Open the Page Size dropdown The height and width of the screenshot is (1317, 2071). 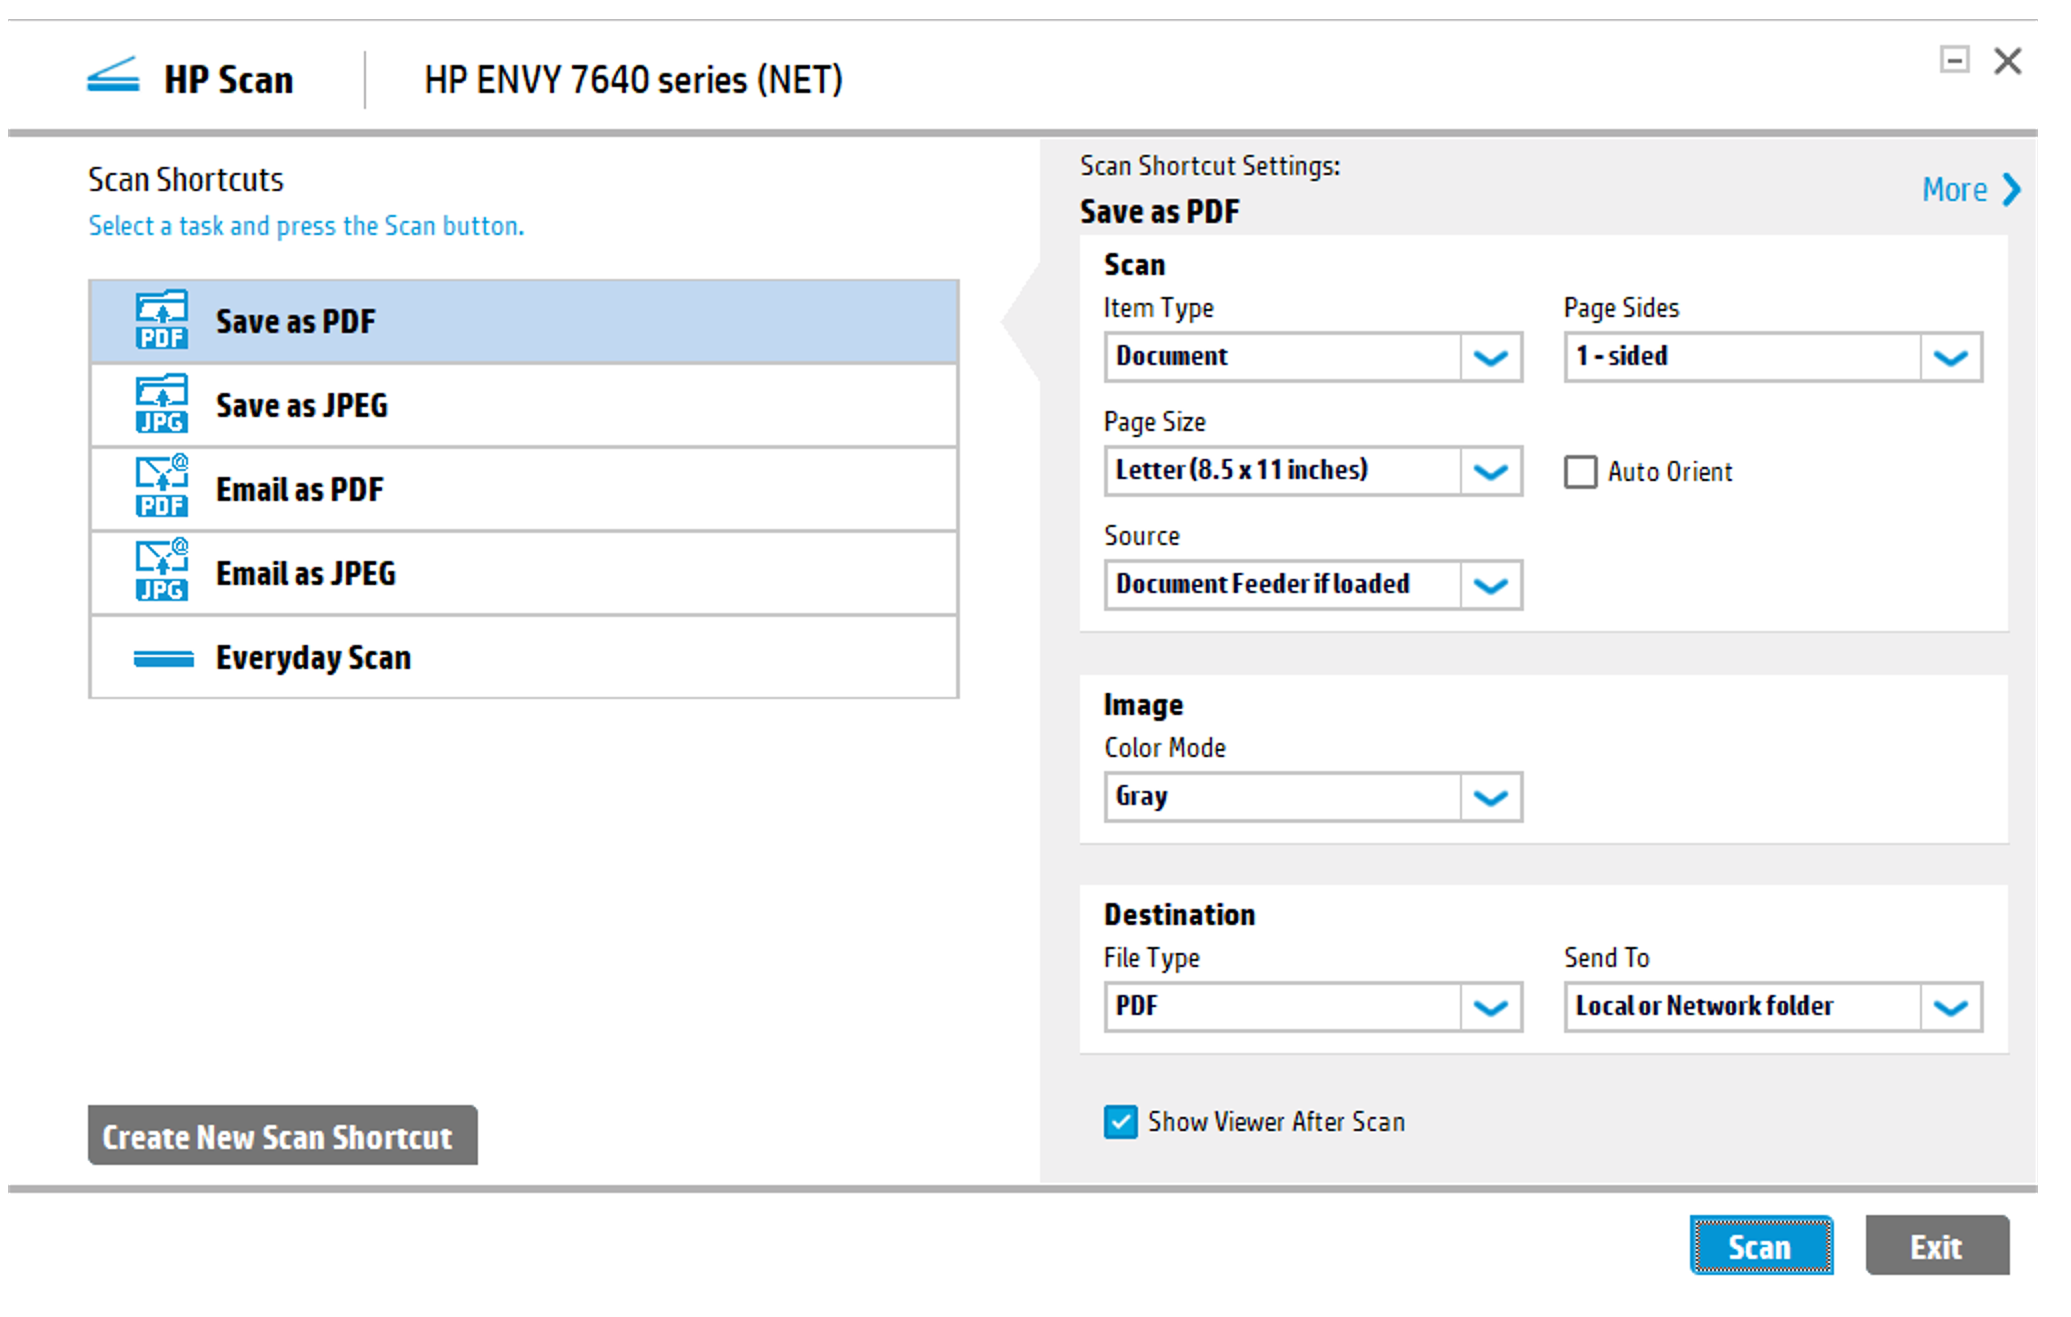[1313, 471]
